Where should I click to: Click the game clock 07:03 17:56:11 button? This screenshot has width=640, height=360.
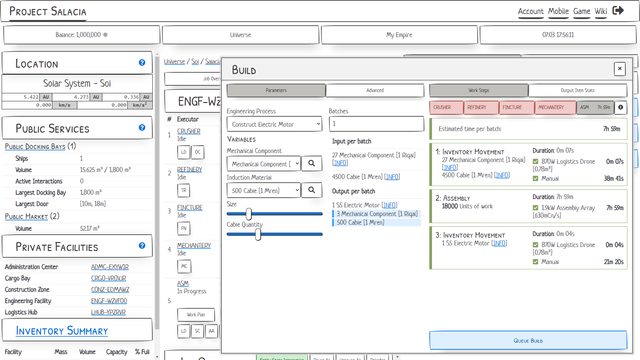coord(558,35)
